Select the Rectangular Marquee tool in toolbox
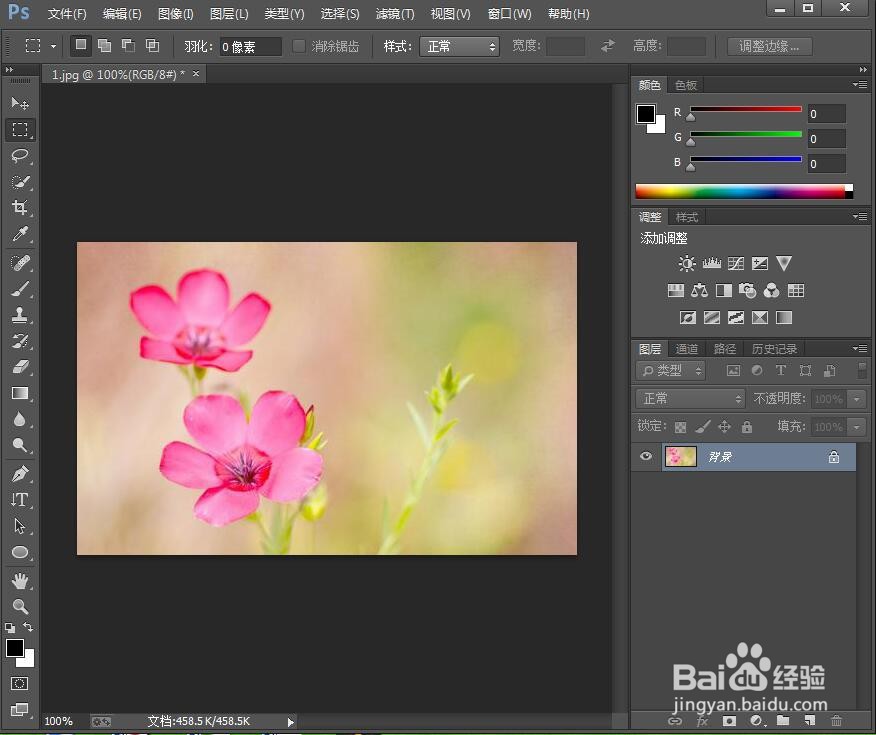 pyautogui.click(x=20, y=130)
